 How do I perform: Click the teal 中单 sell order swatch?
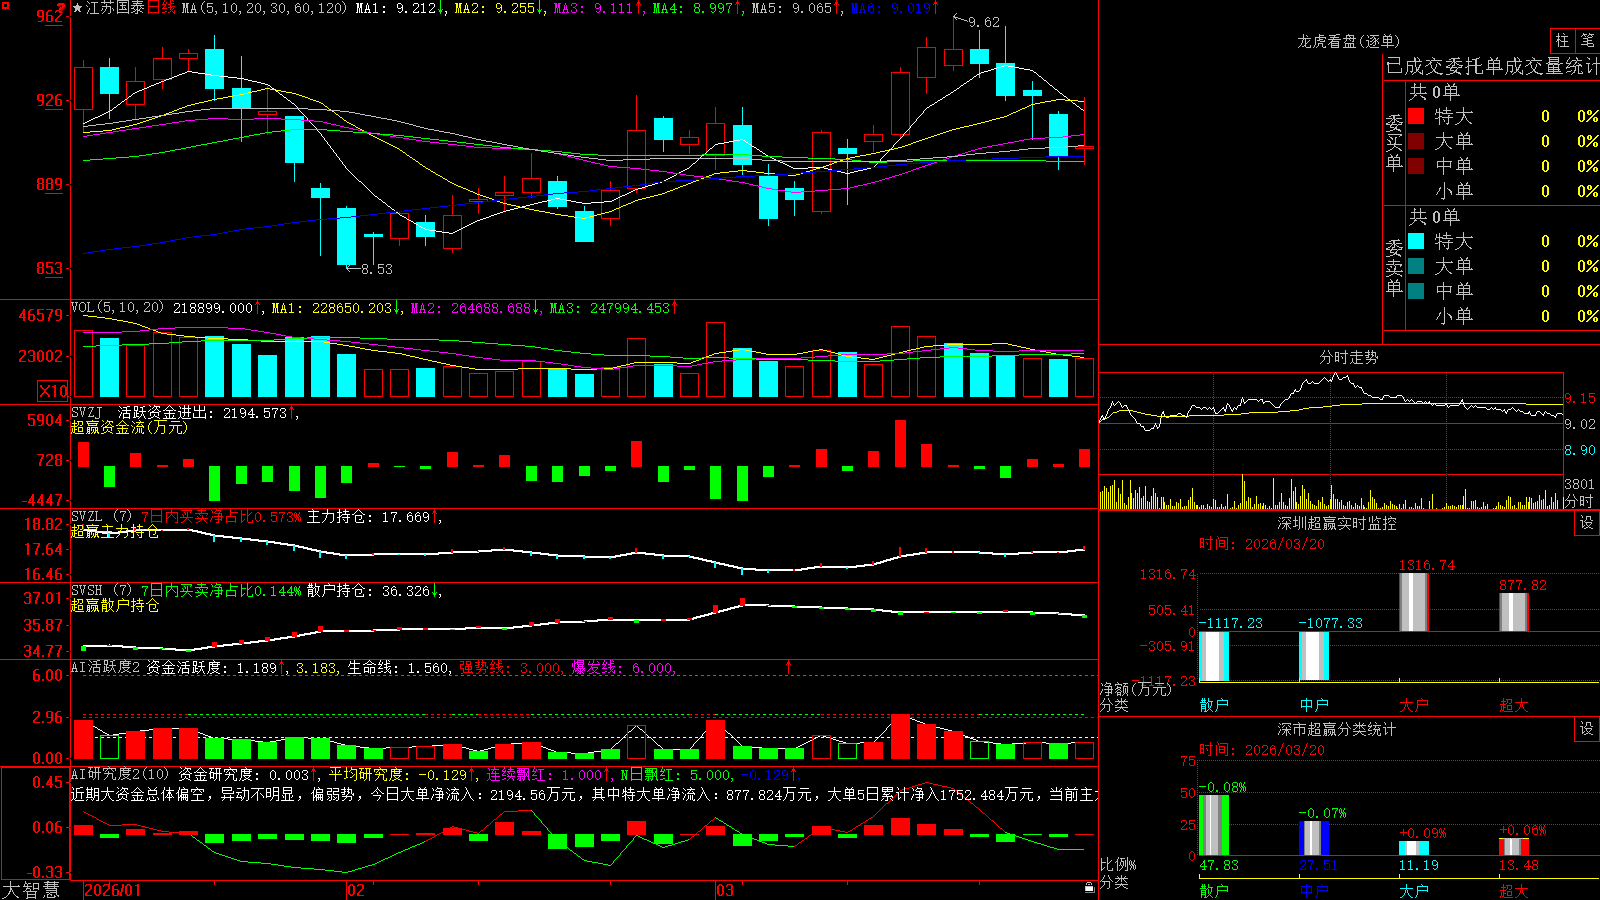(1416, 291)
